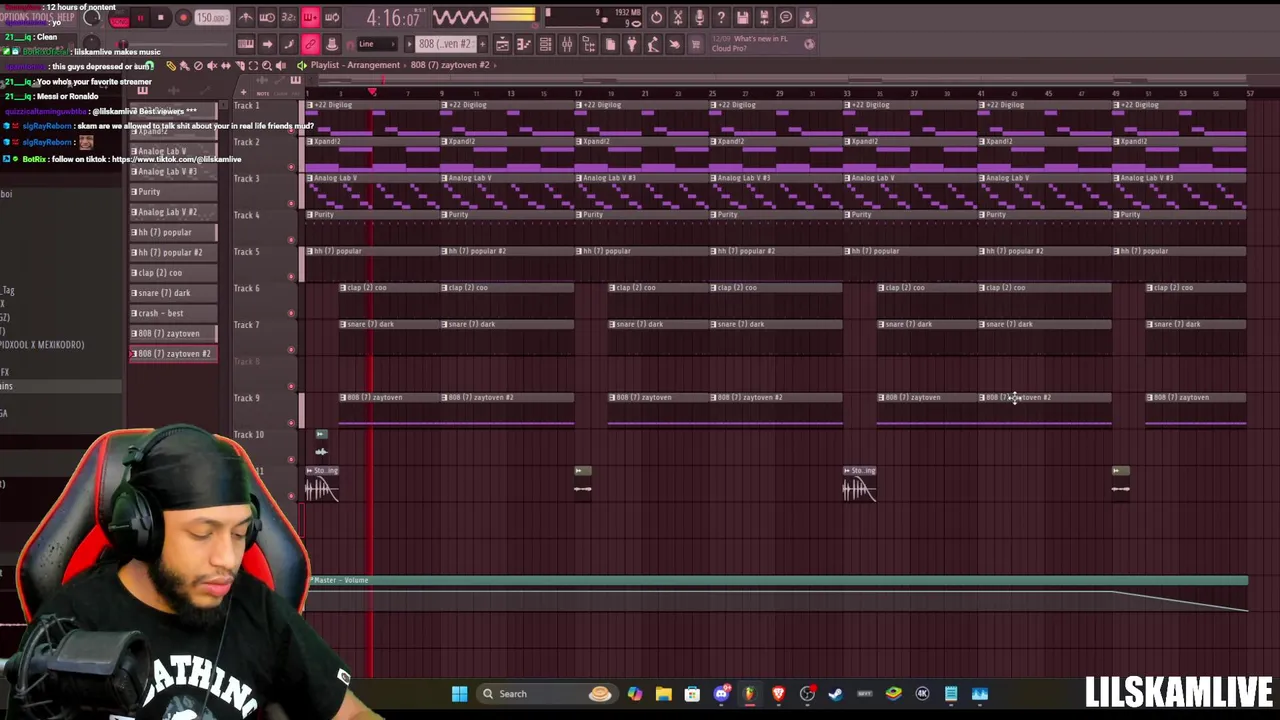The image size is (1280, 720).
Task: Open pattern selector 808 (..ven #2
Action: pyautogui.click(x=445, y=44)
